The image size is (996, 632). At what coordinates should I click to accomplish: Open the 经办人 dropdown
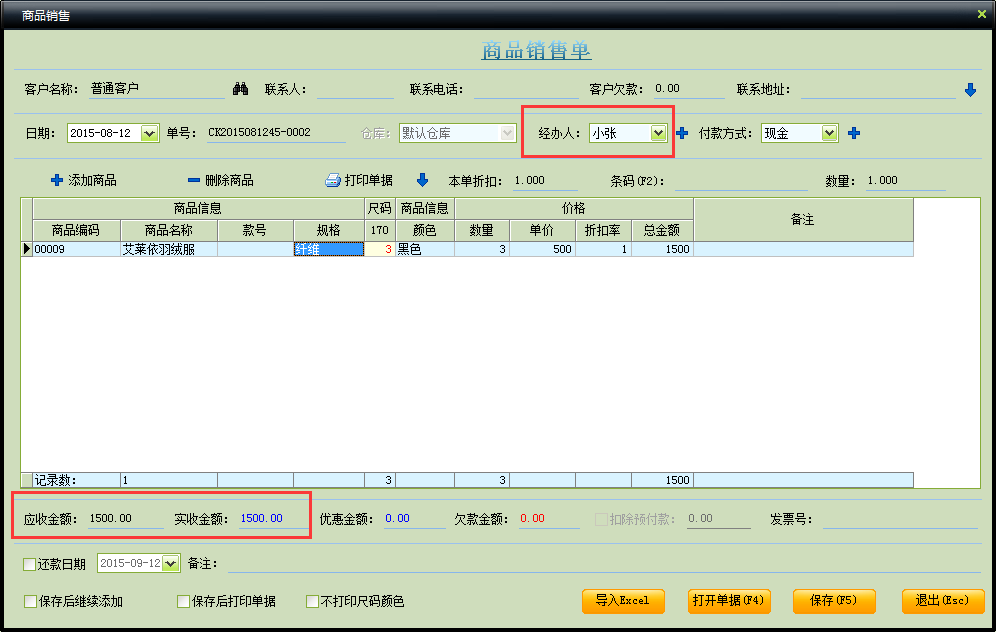pyautogui.click(x=658, y=133)
